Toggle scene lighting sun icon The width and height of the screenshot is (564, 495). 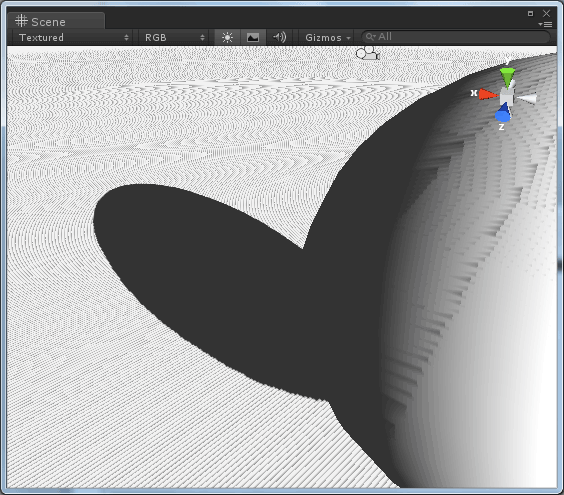click(x=227, y=37)
